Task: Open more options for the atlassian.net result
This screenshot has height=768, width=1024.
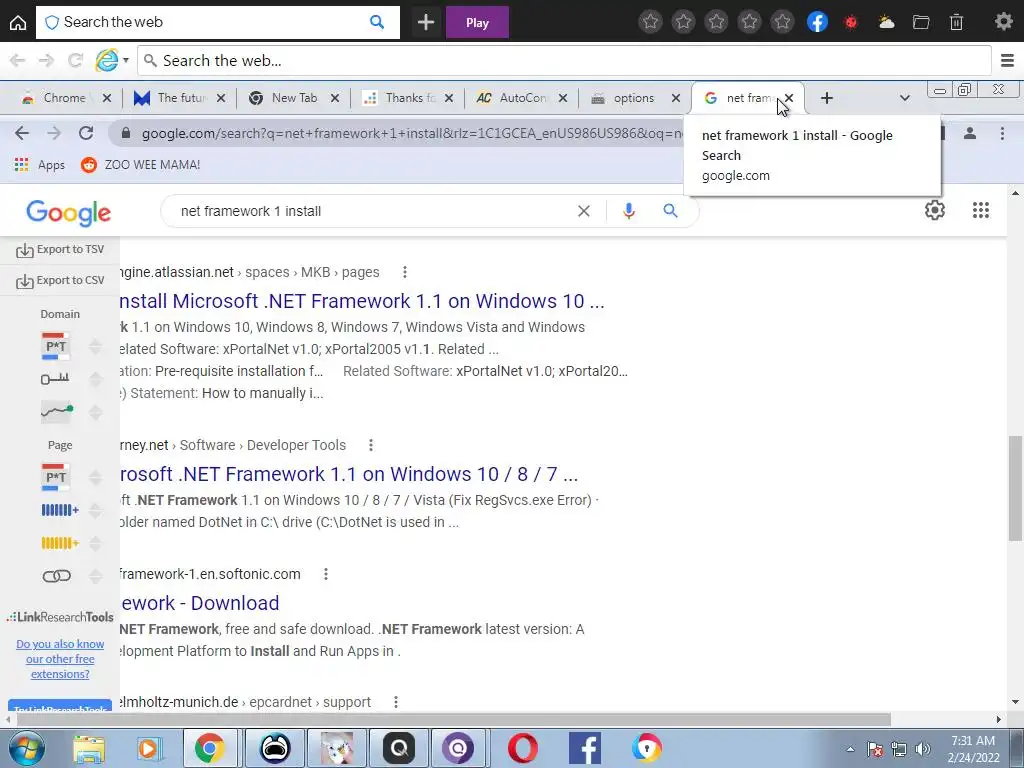Action: (405, 272)
